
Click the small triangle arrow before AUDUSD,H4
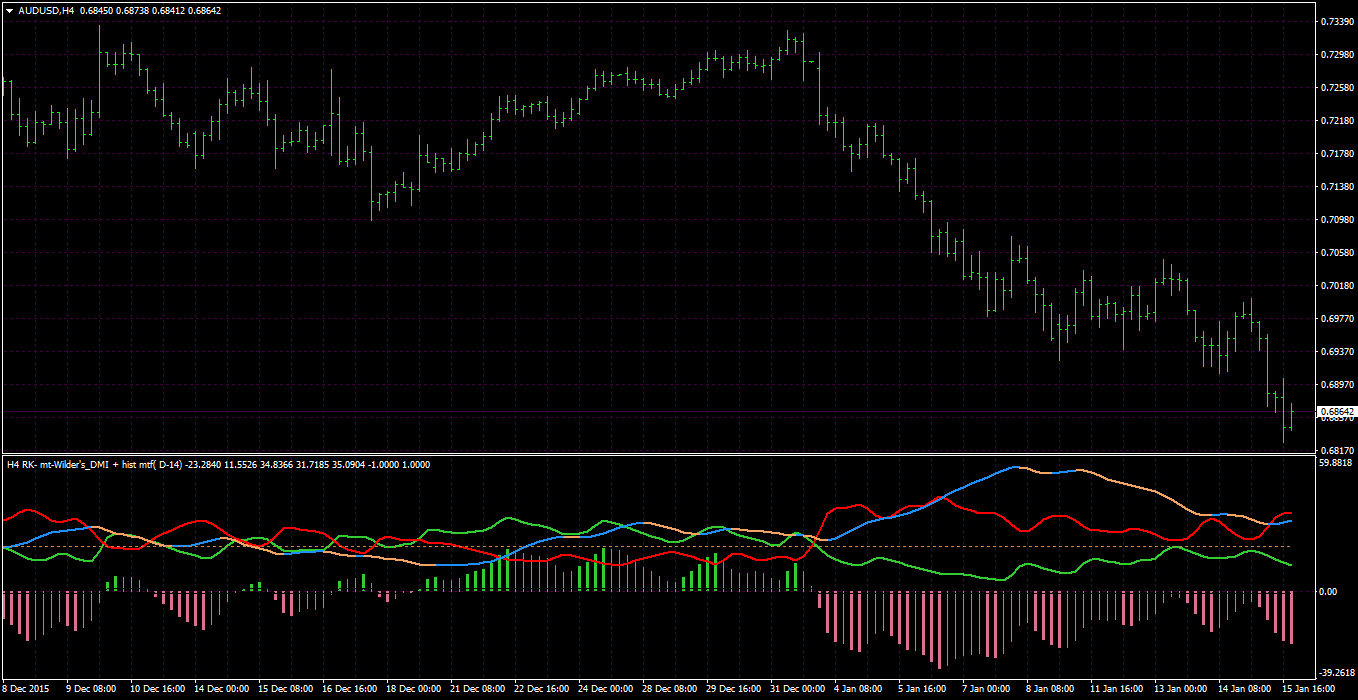coord(9,10)
